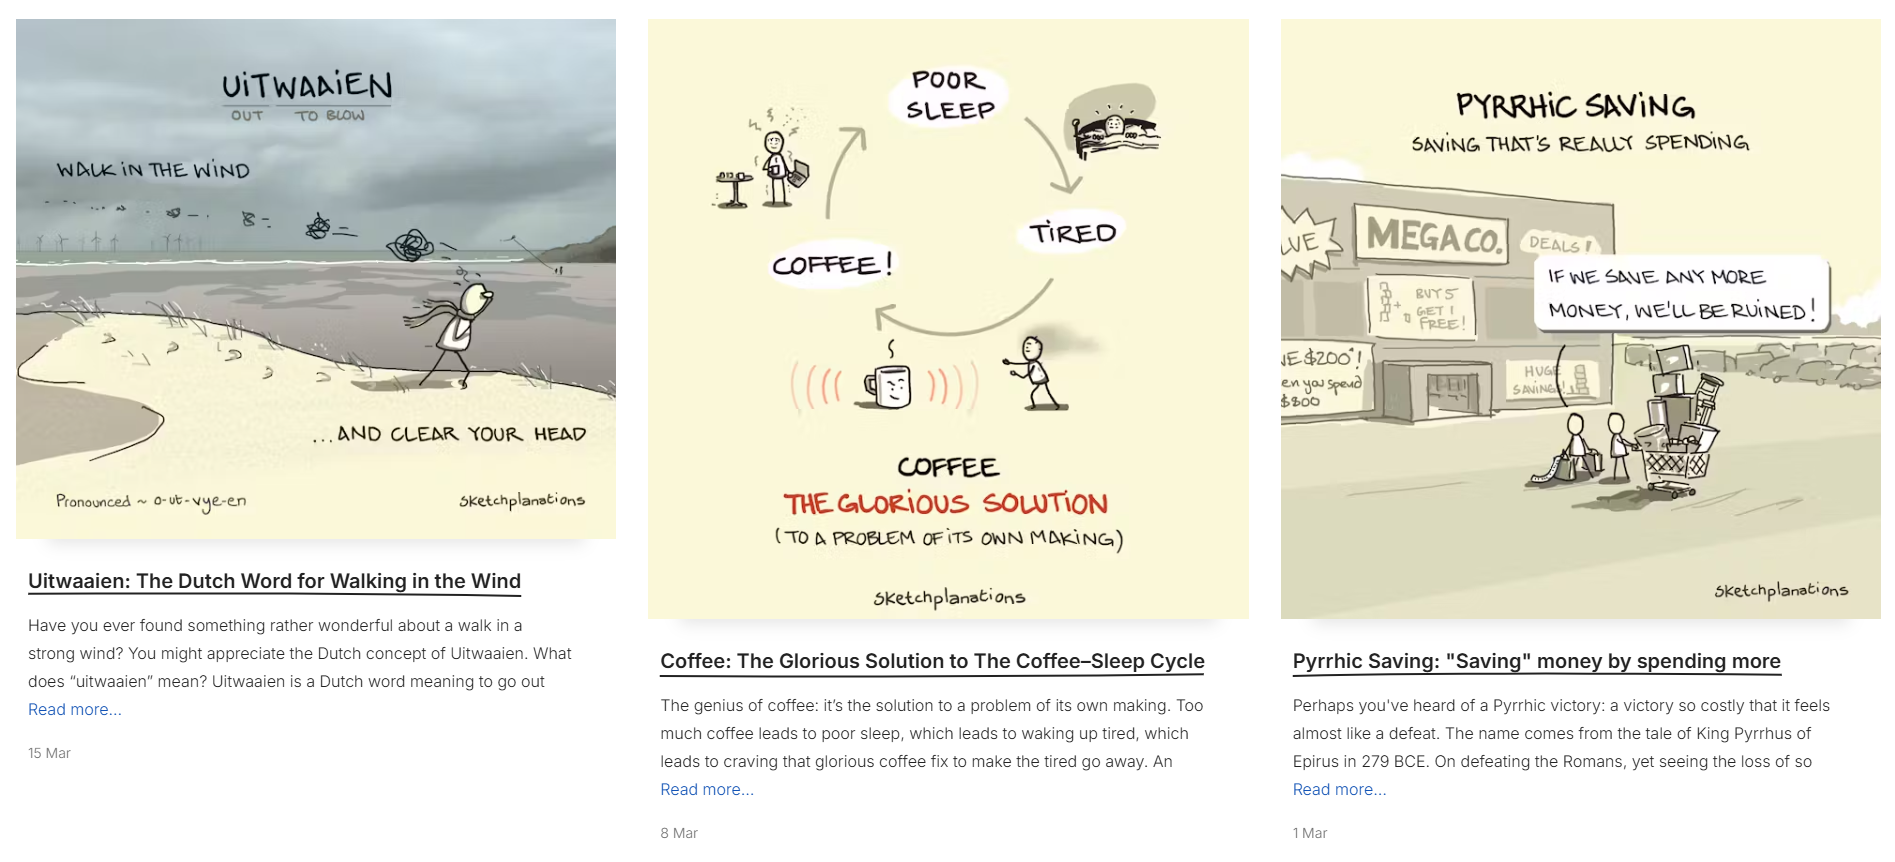Open the coffee-sleep cycle sketch image

point(947,318)
